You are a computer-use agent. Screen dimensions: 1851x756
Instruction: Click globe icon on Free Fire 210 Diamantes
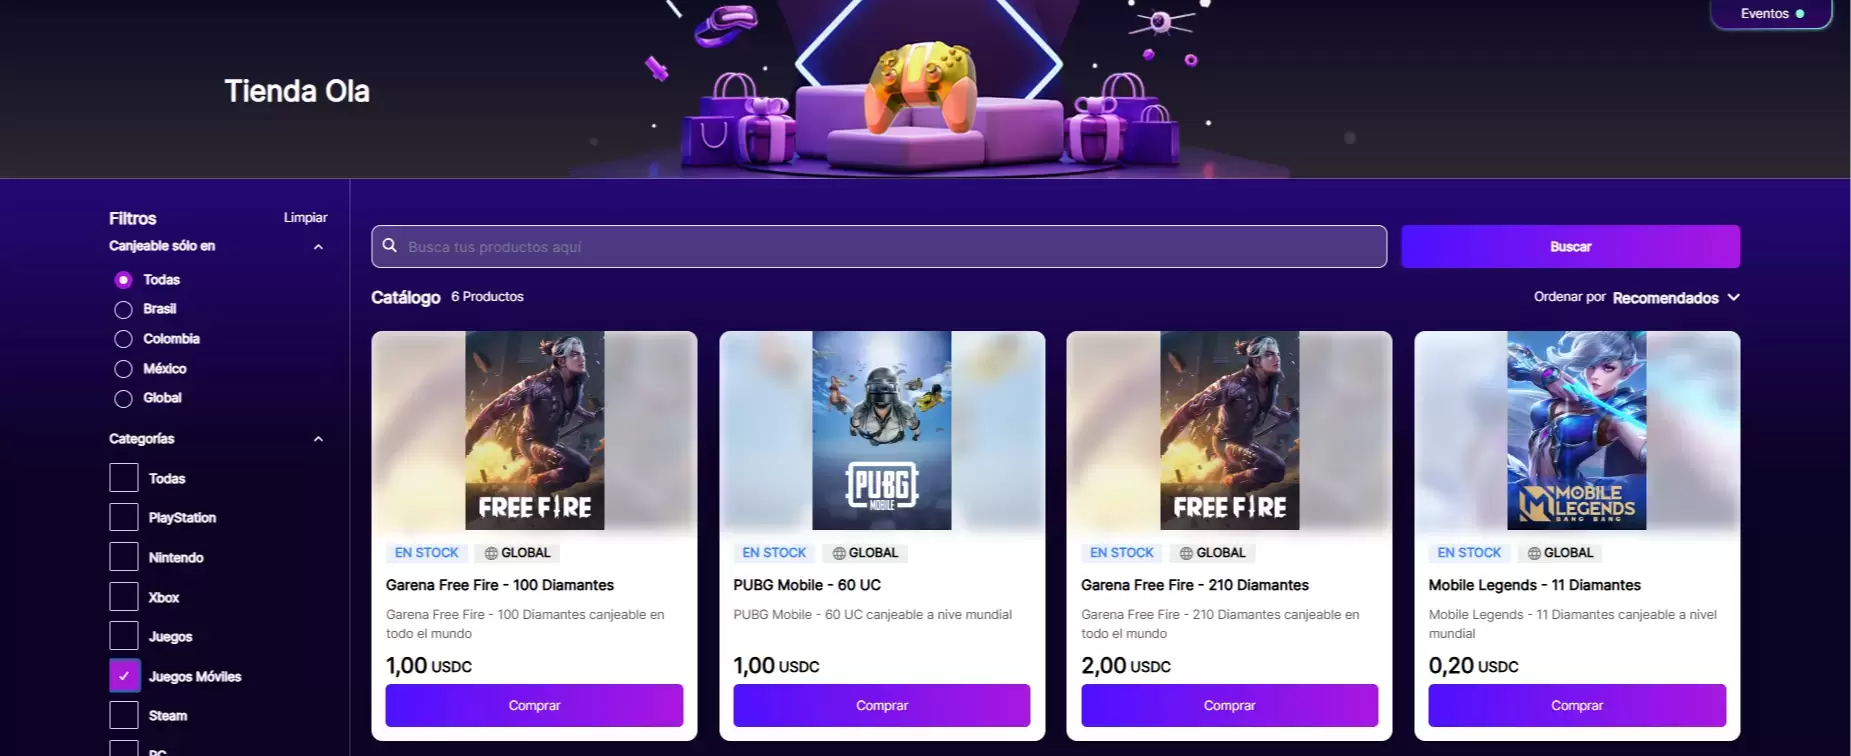(1186, 553)
